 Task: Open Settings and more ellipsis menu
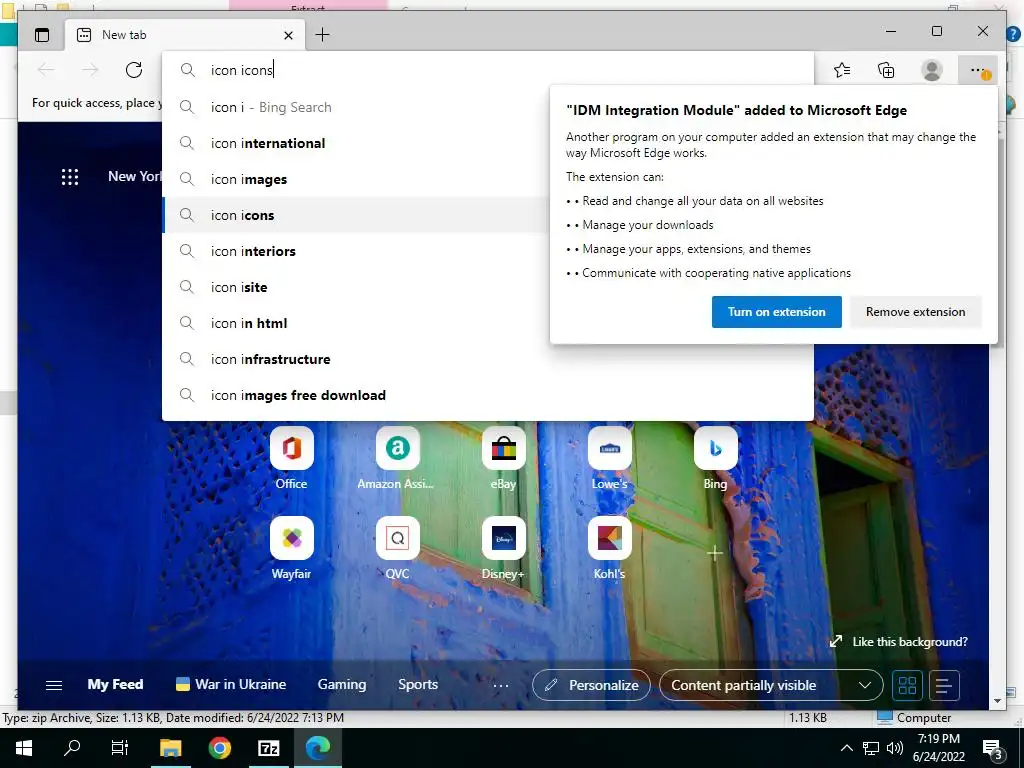tap(978, 70)
